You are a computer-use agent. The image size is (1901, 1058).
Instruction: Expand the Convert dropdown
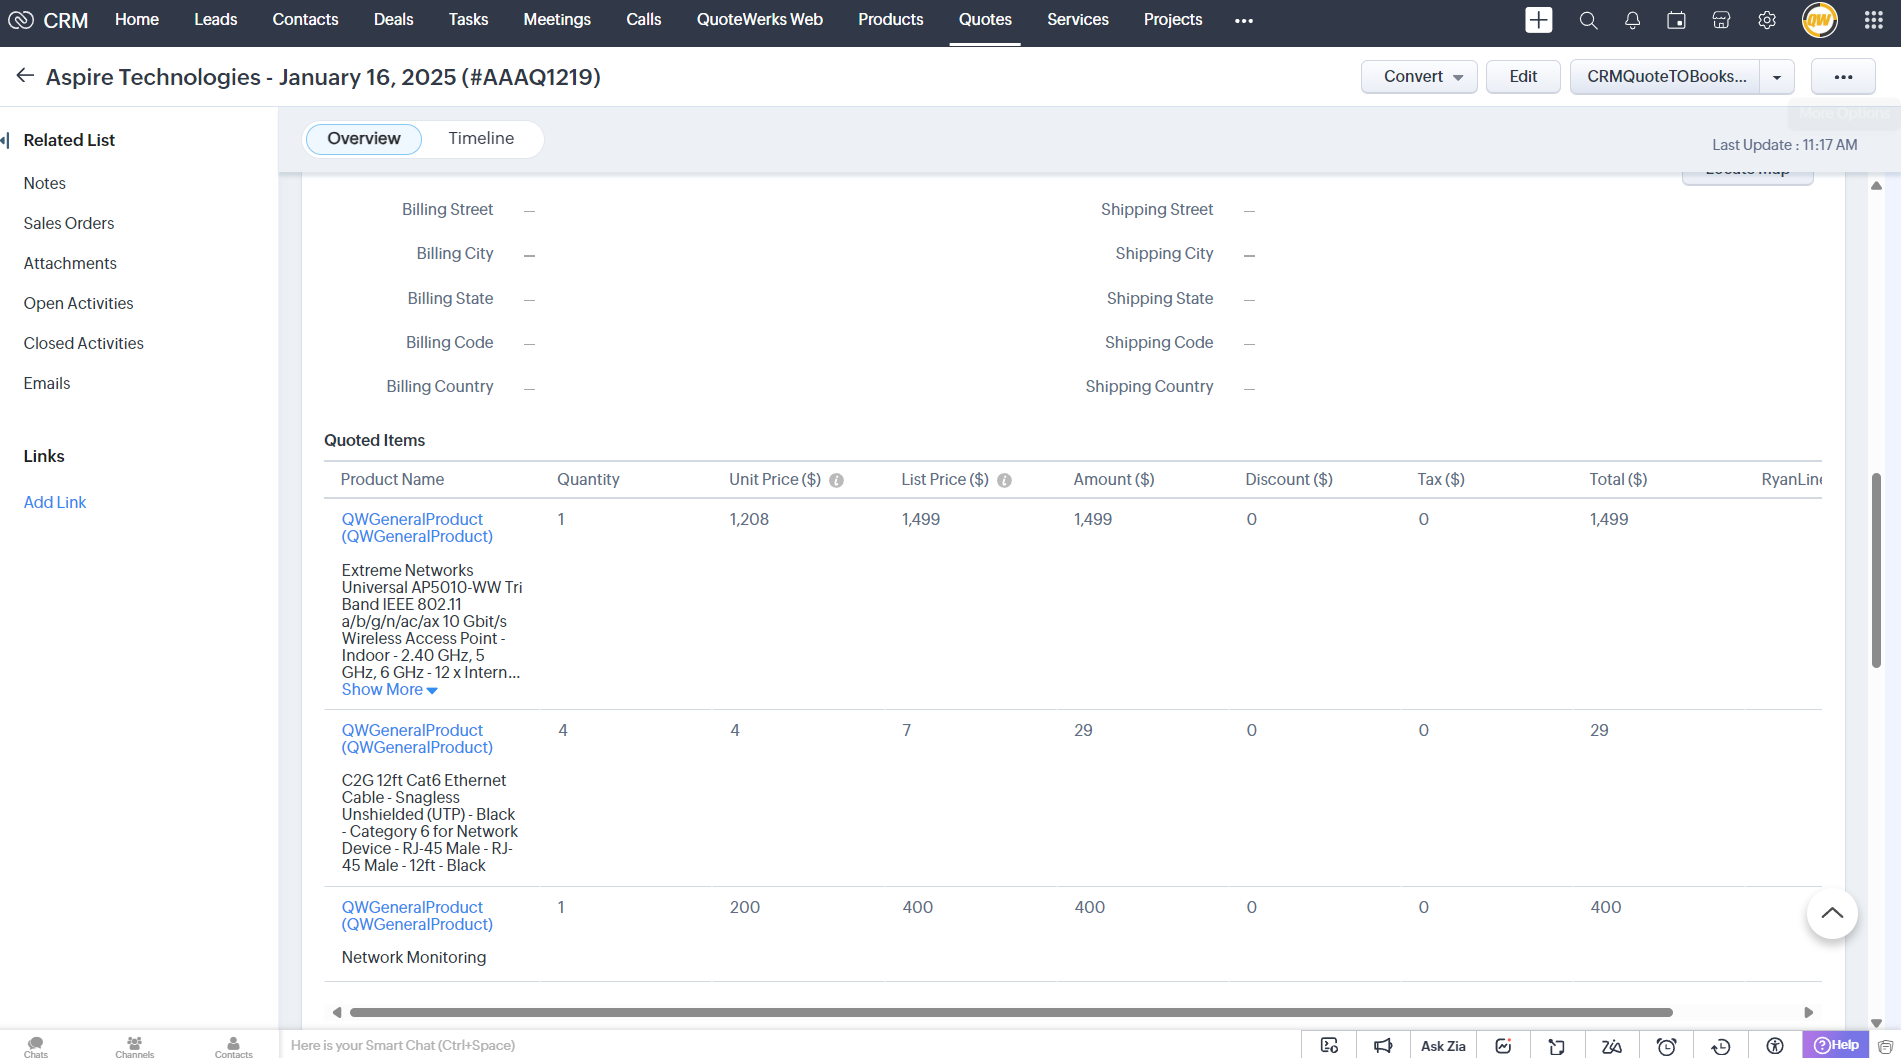point(1458,77)
